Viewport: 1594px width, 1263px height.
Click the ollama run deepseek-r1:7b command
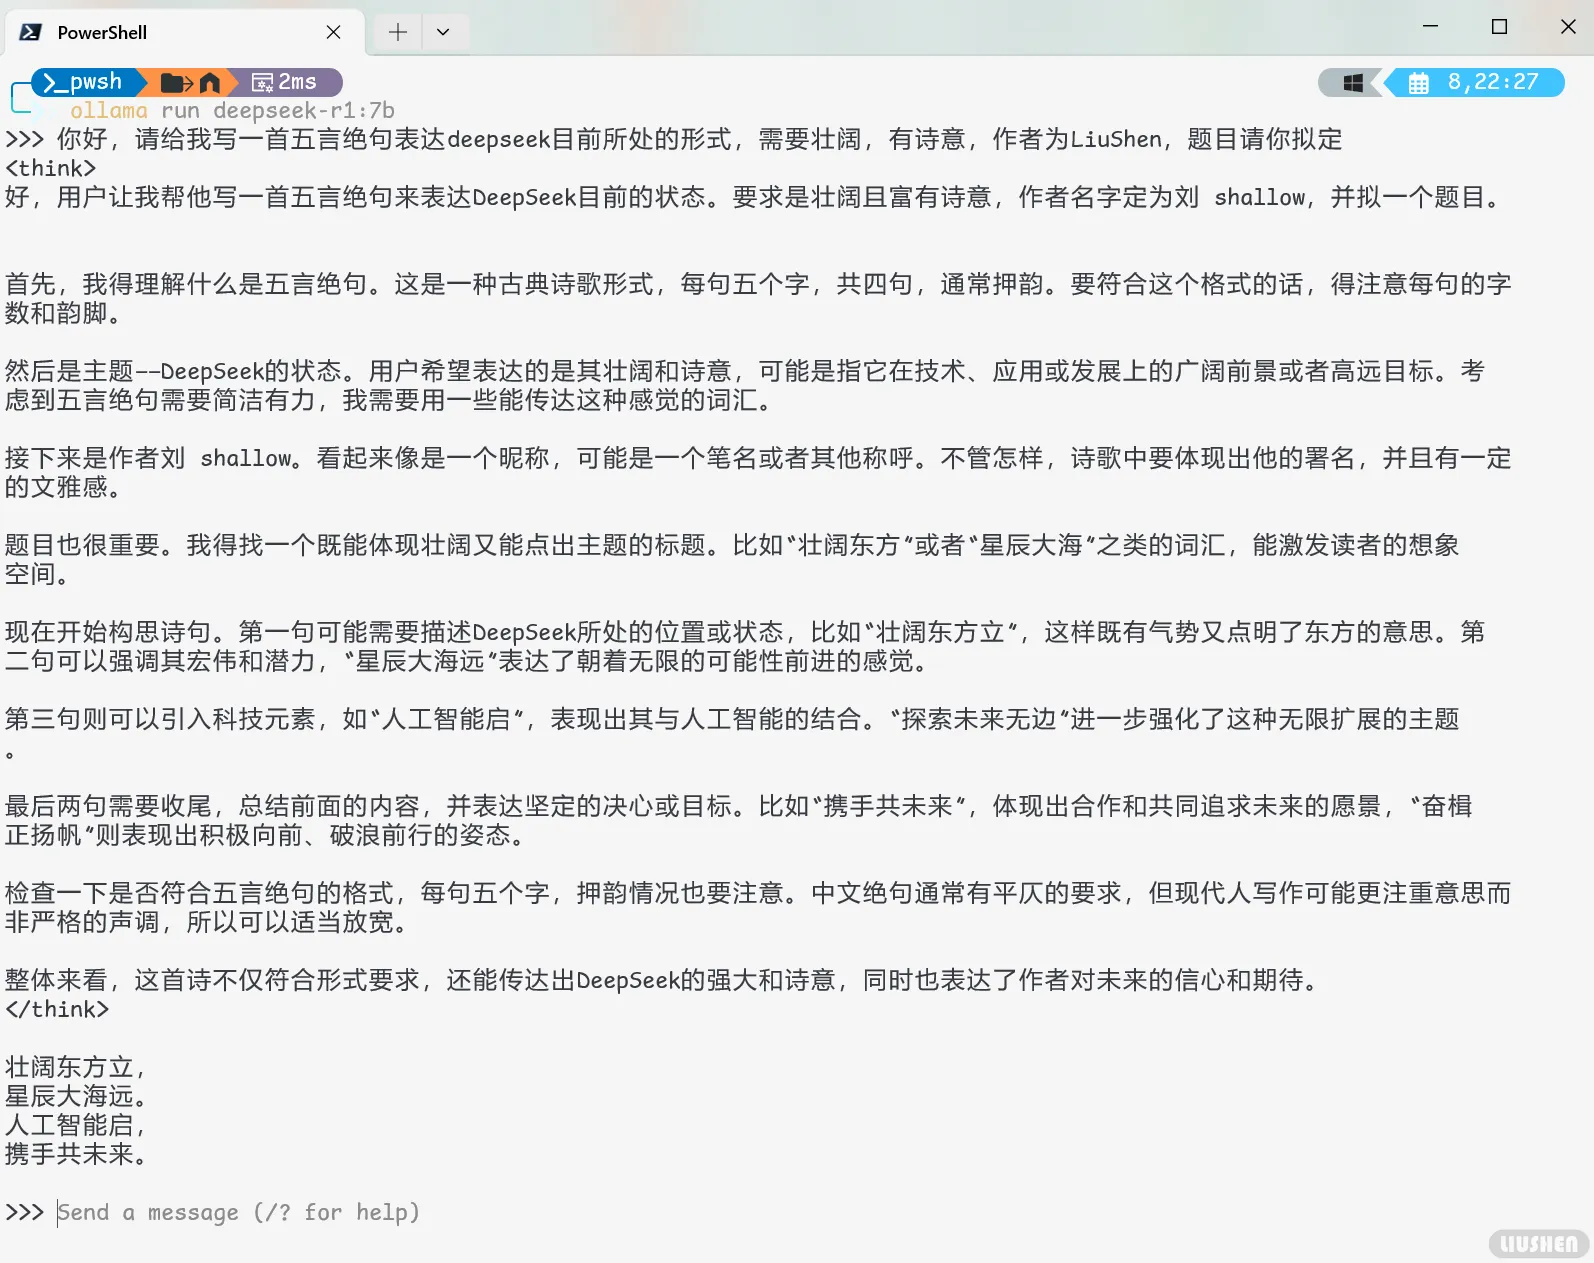click(x=232, y=110)
